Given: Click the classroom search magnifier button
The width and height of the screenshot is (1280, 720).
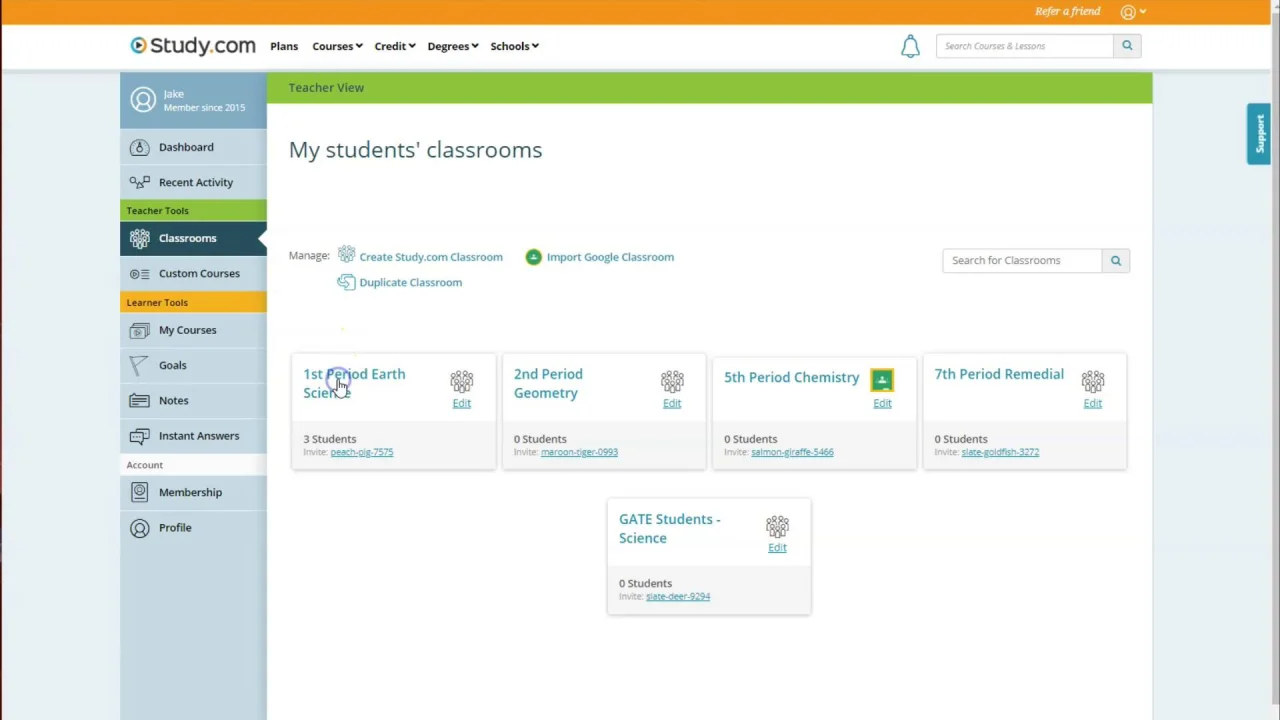Looking at the screenshot, I should point(1116,260).
